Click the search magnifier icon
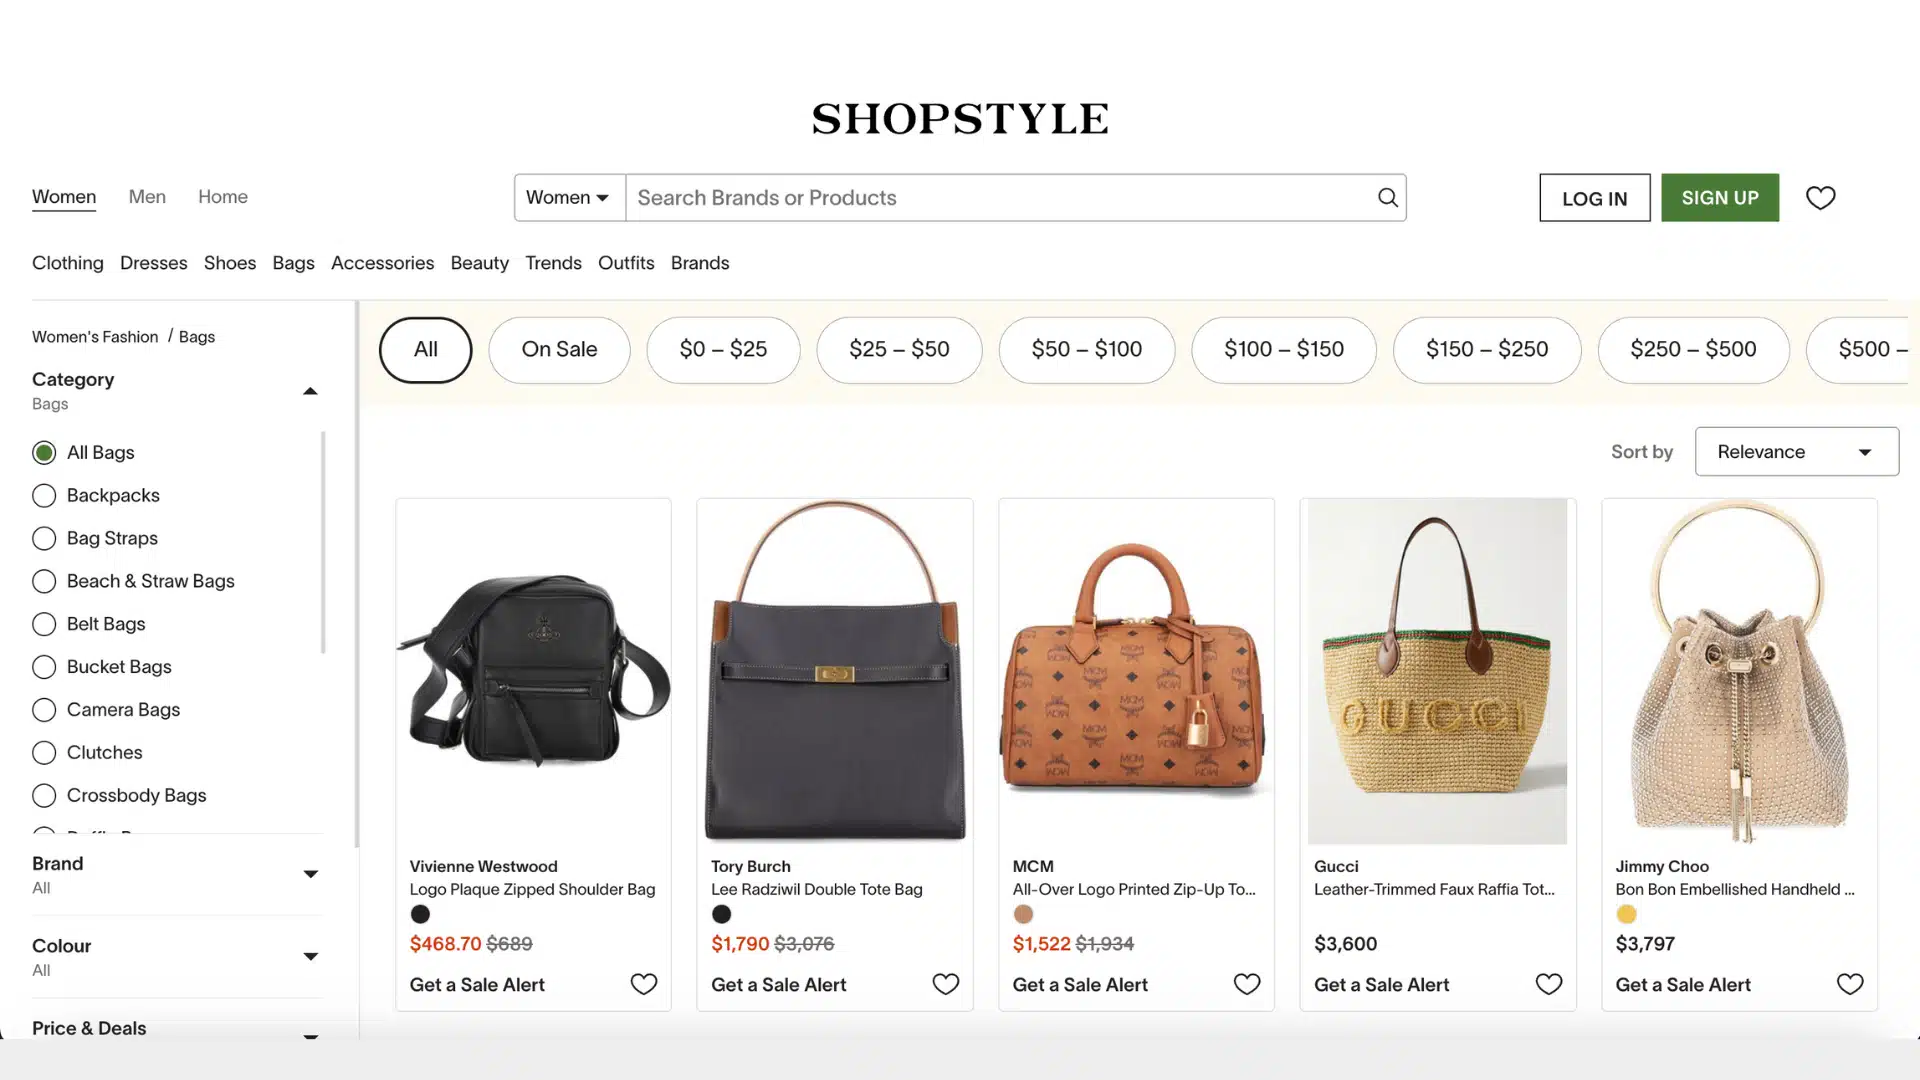1920x1080 pixels. [x=1387, y=198]
